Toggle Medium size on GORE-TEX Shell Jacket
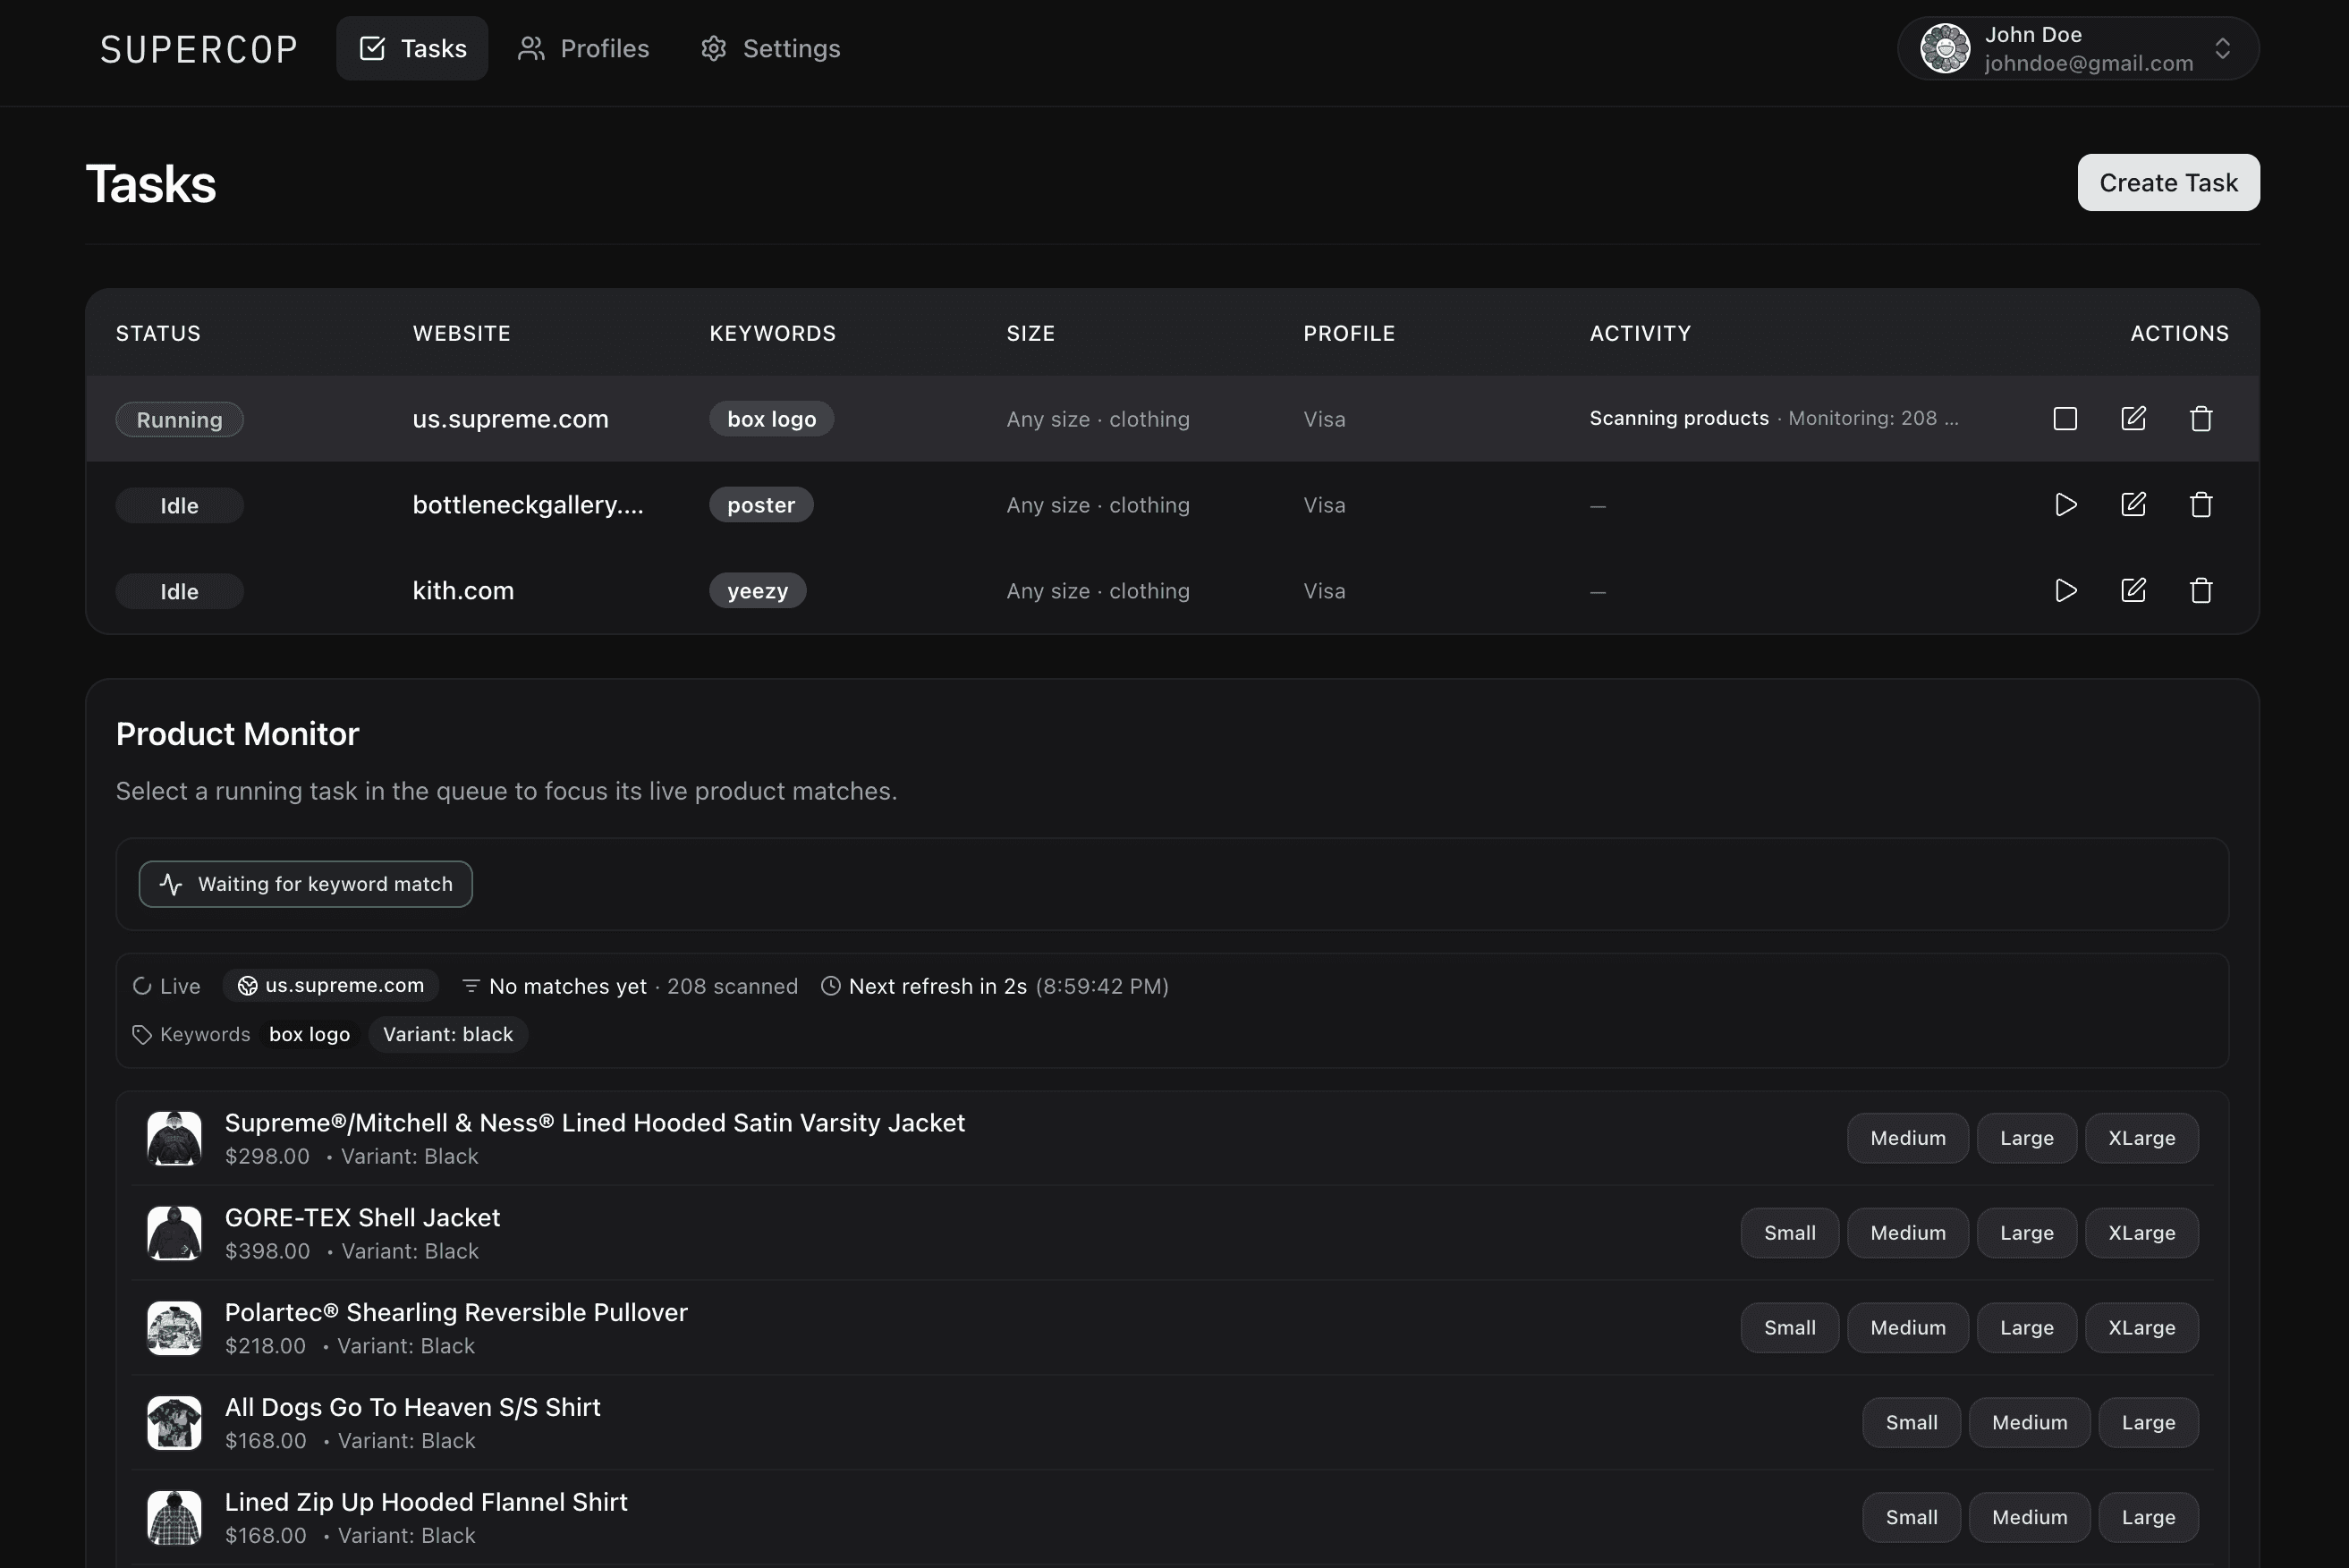This screenshot has width=2349, height=1568. pos(1906,1232)
